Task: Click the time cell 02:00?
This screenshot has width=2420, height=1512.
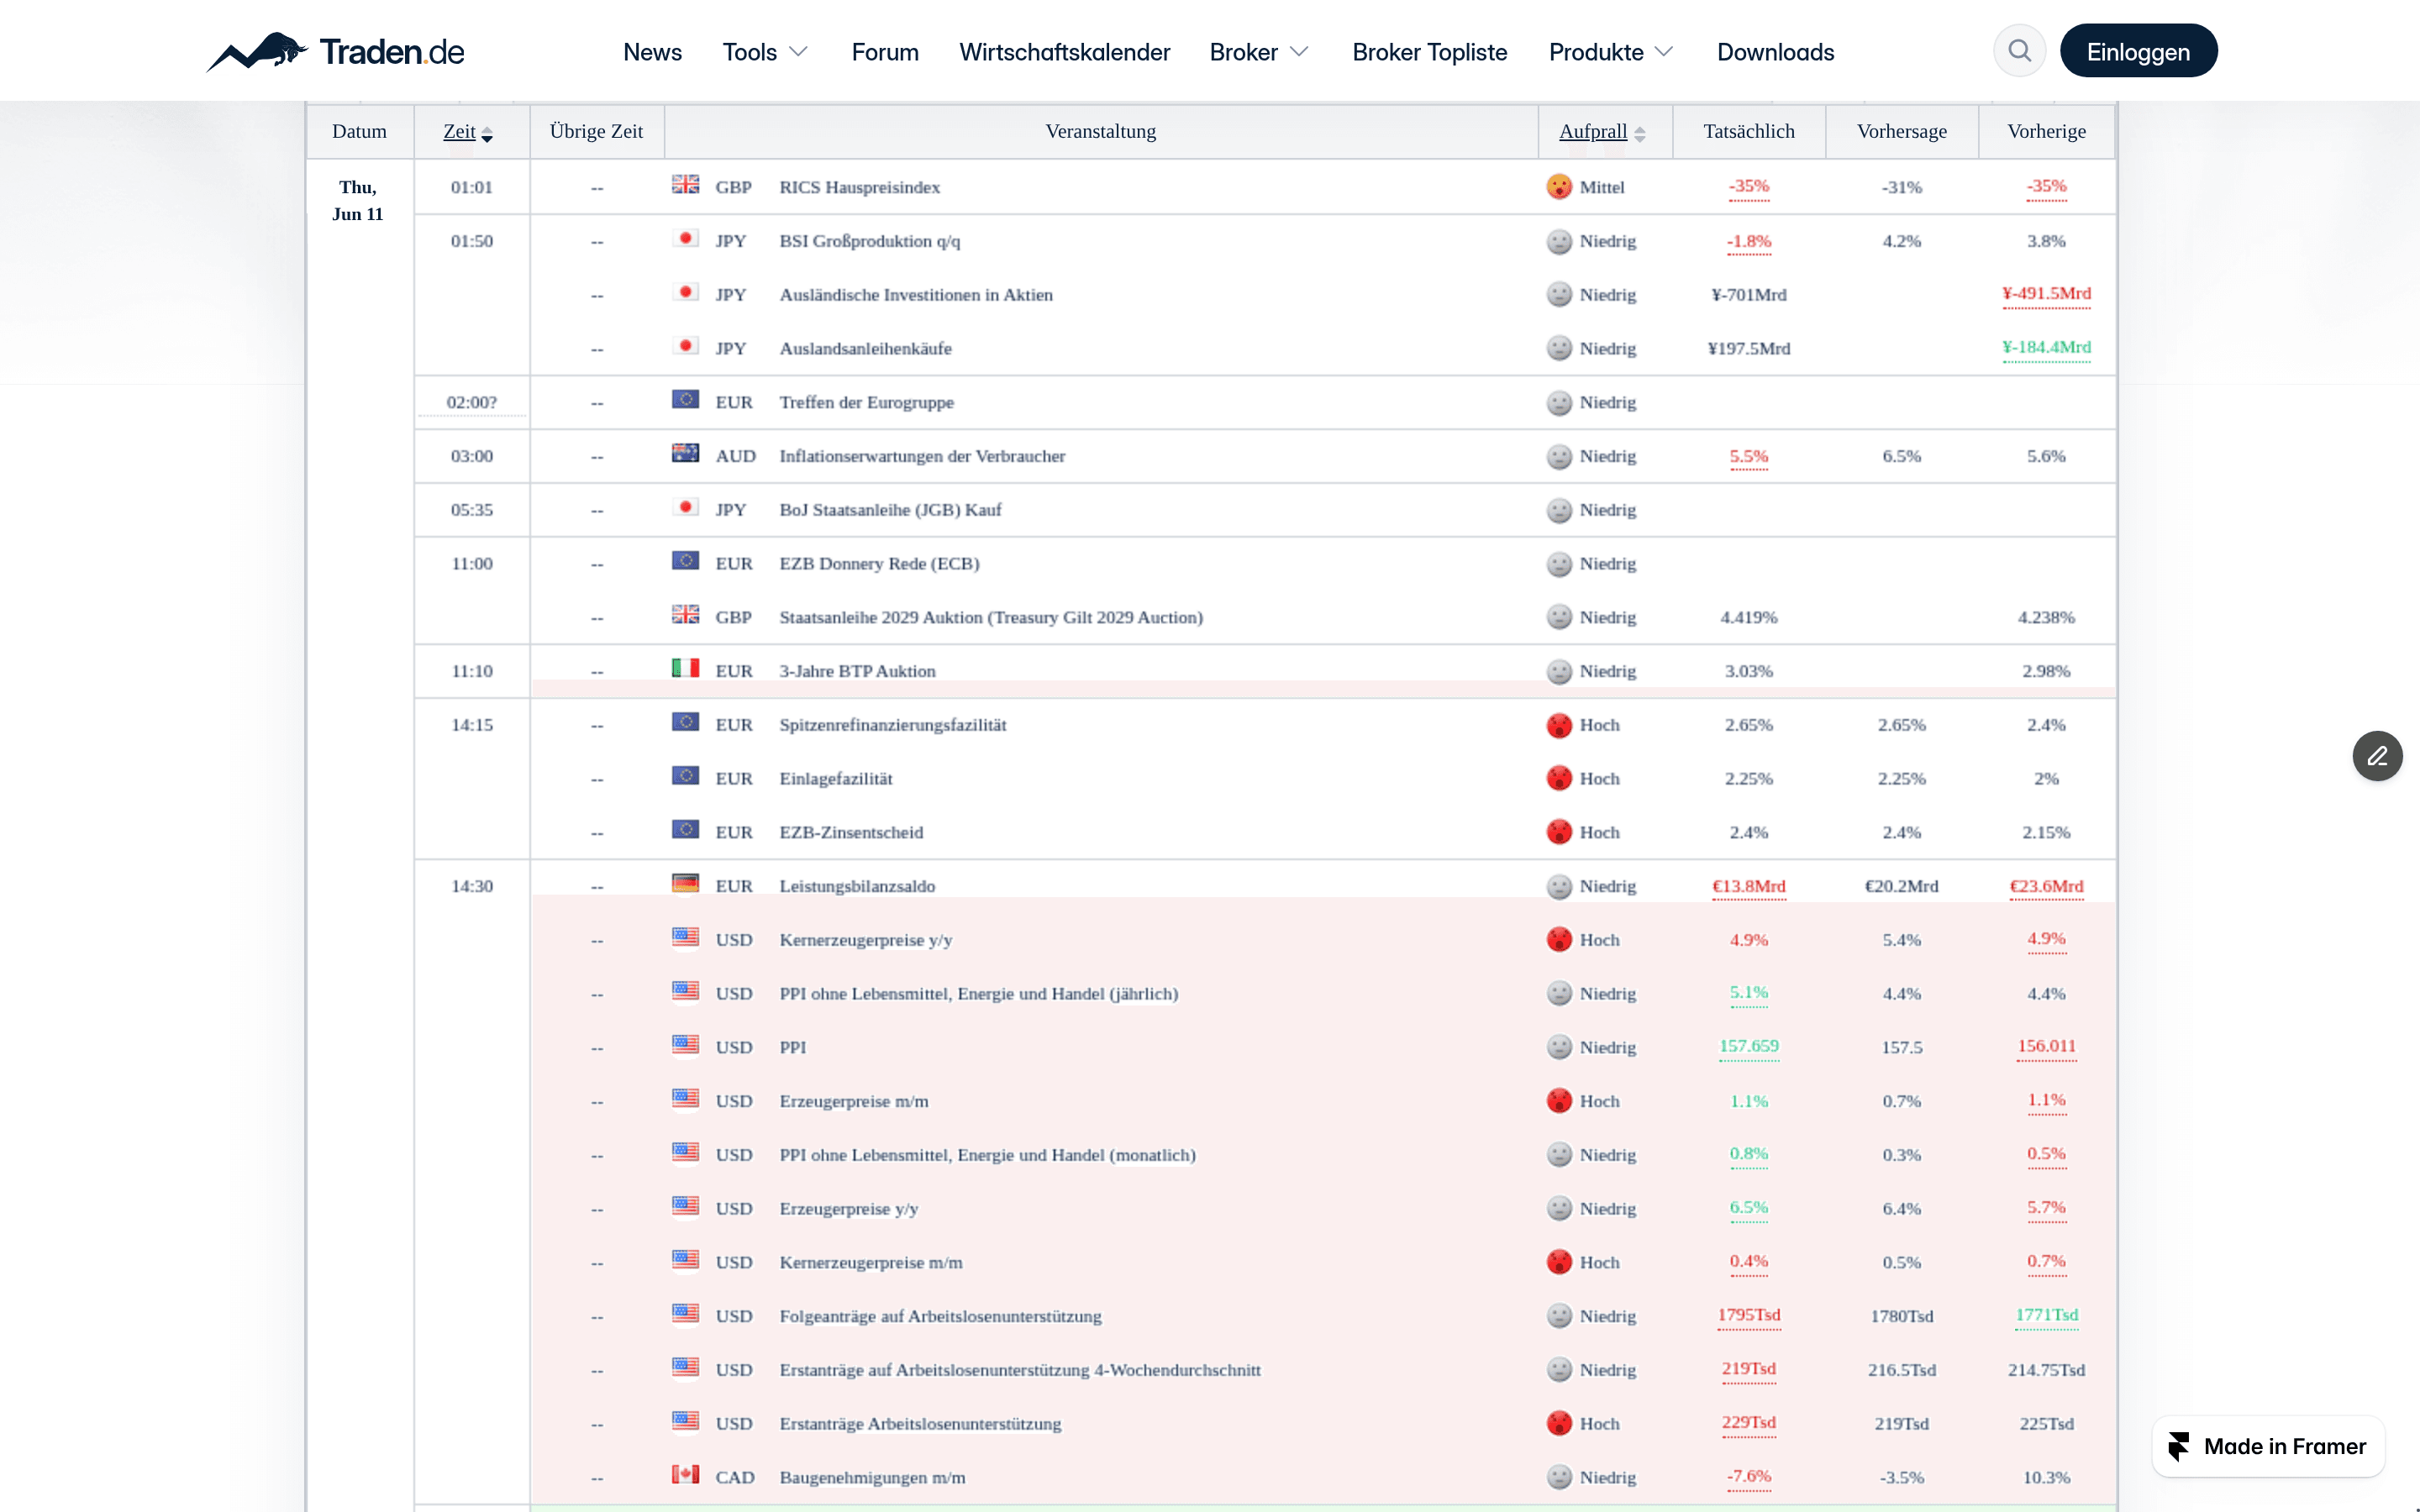Action: tap(471, 402)
